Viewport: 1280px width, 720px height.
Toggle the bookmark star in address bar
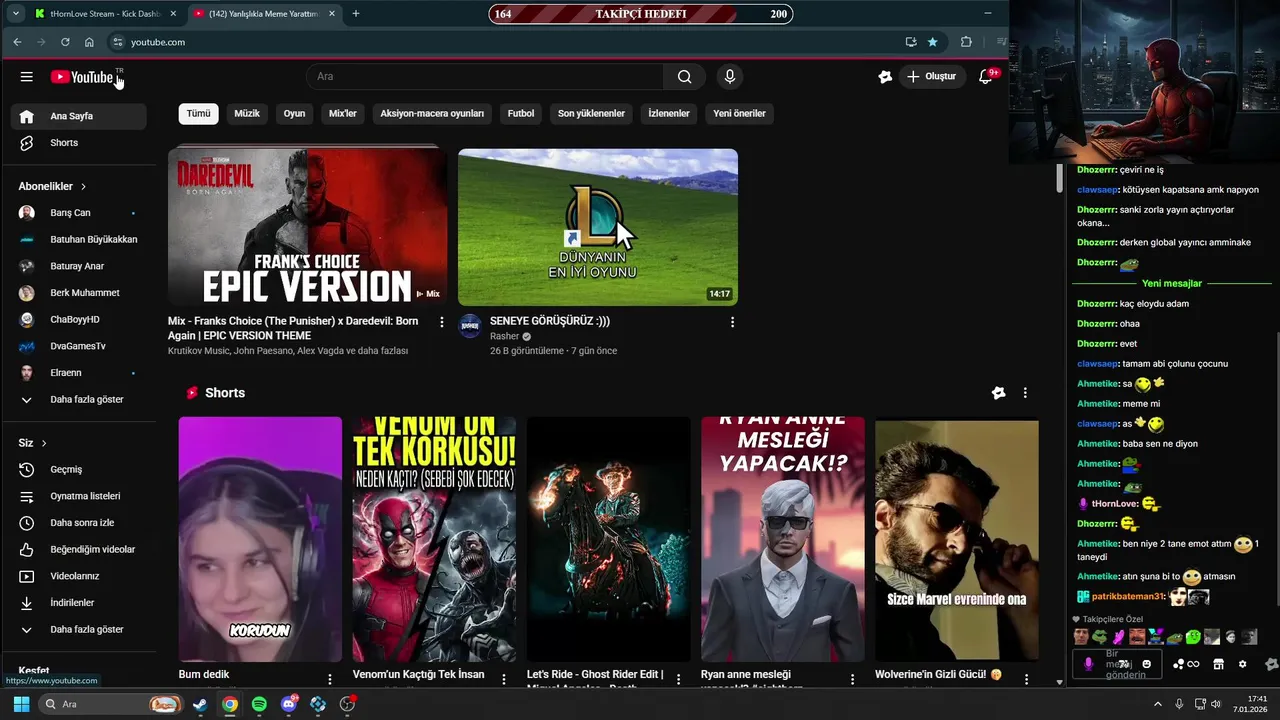click(x=932, y=42)
